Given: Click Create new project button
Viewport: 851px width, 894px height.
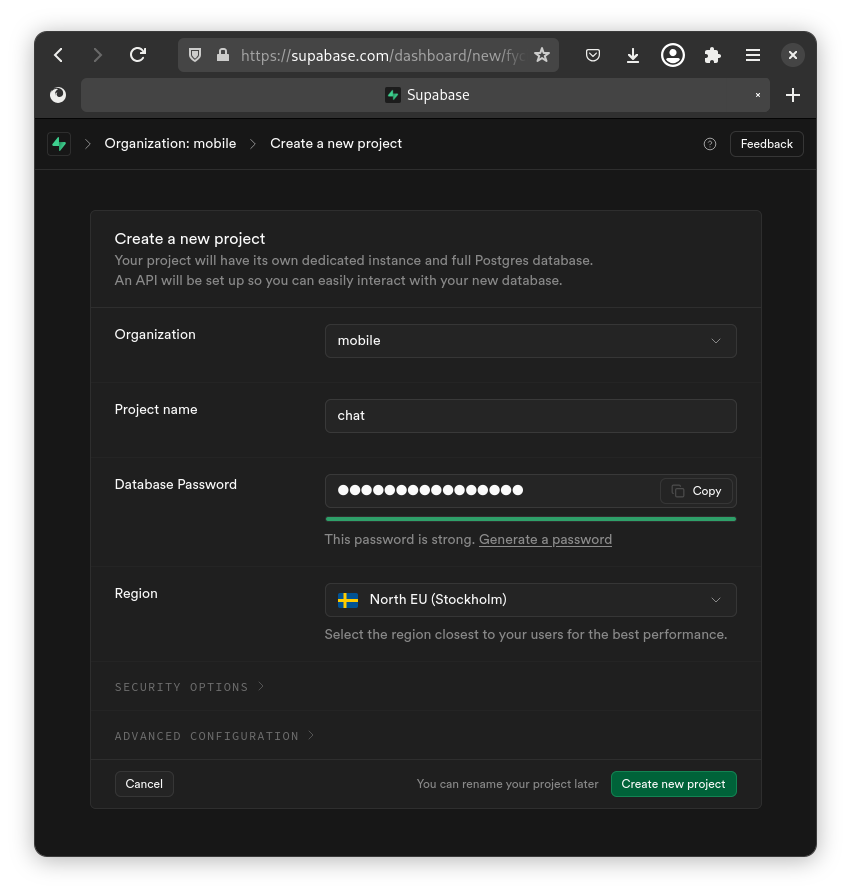Looking at the screenshot, I should click(x=673, y=784).
